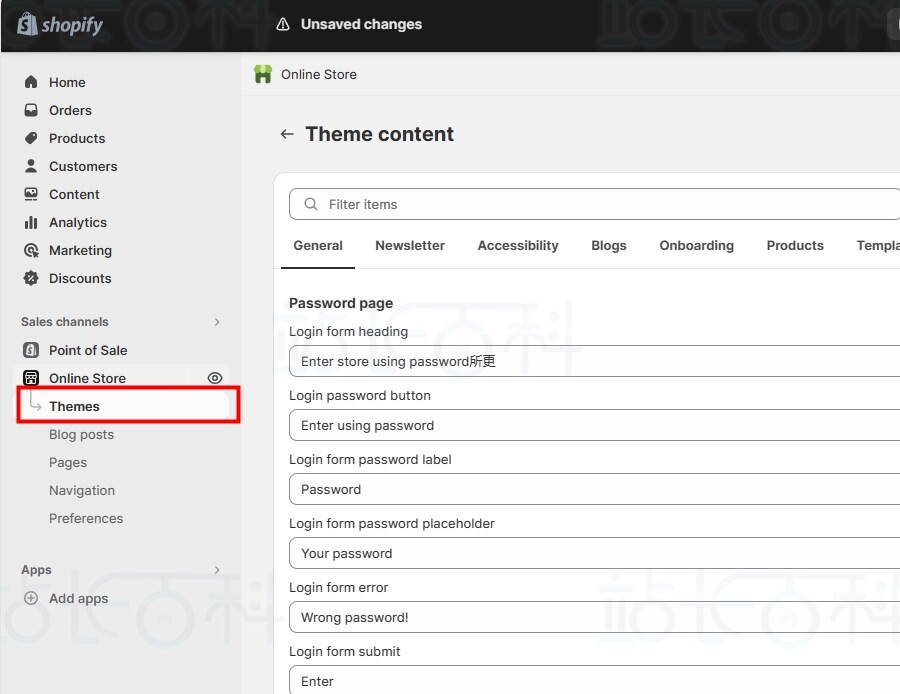The width and height of the screenshot is (900, 694).
Task: Open Preferences under Online Store
Action: tap(86, 518)
